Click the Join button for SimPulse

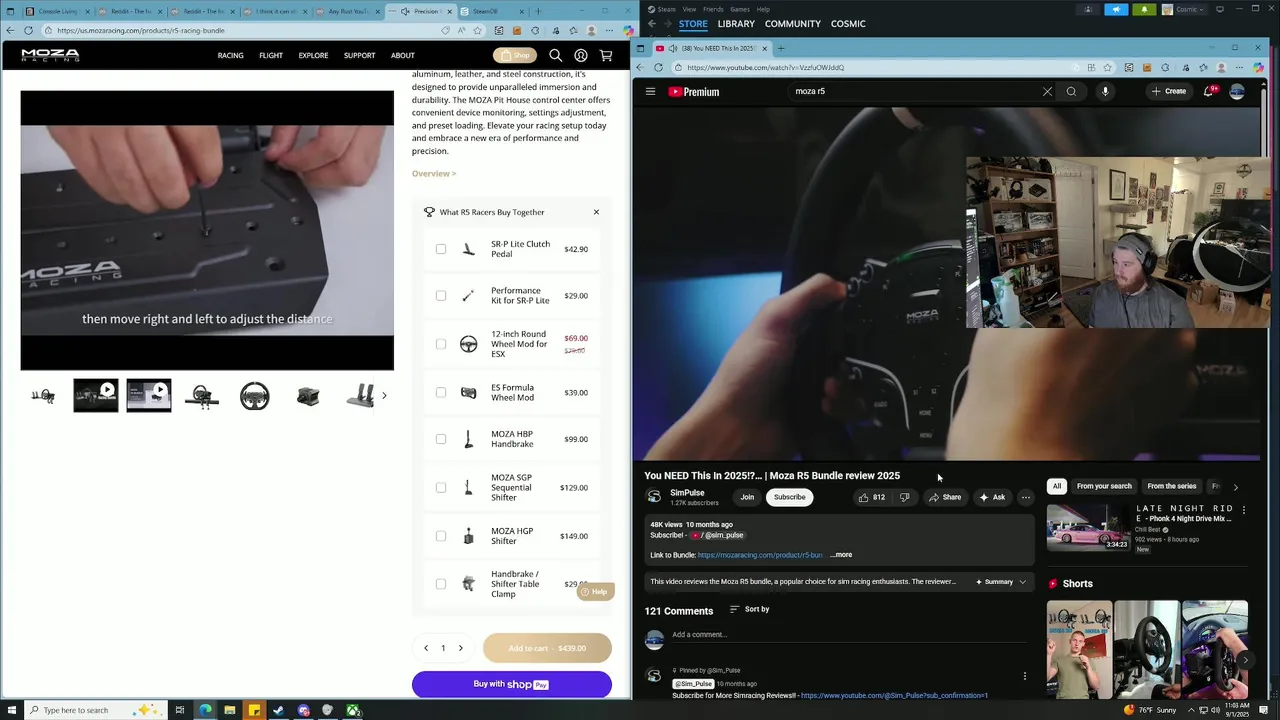[747, 497]
